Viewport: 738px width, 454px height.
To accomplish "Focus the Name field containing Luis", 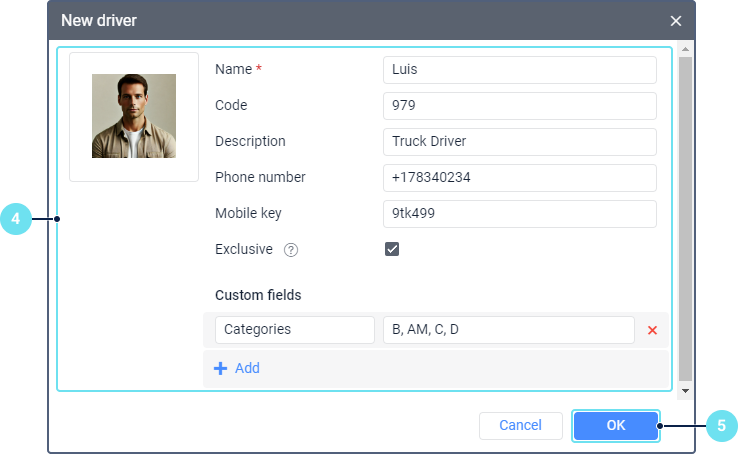I will (519, 70).
